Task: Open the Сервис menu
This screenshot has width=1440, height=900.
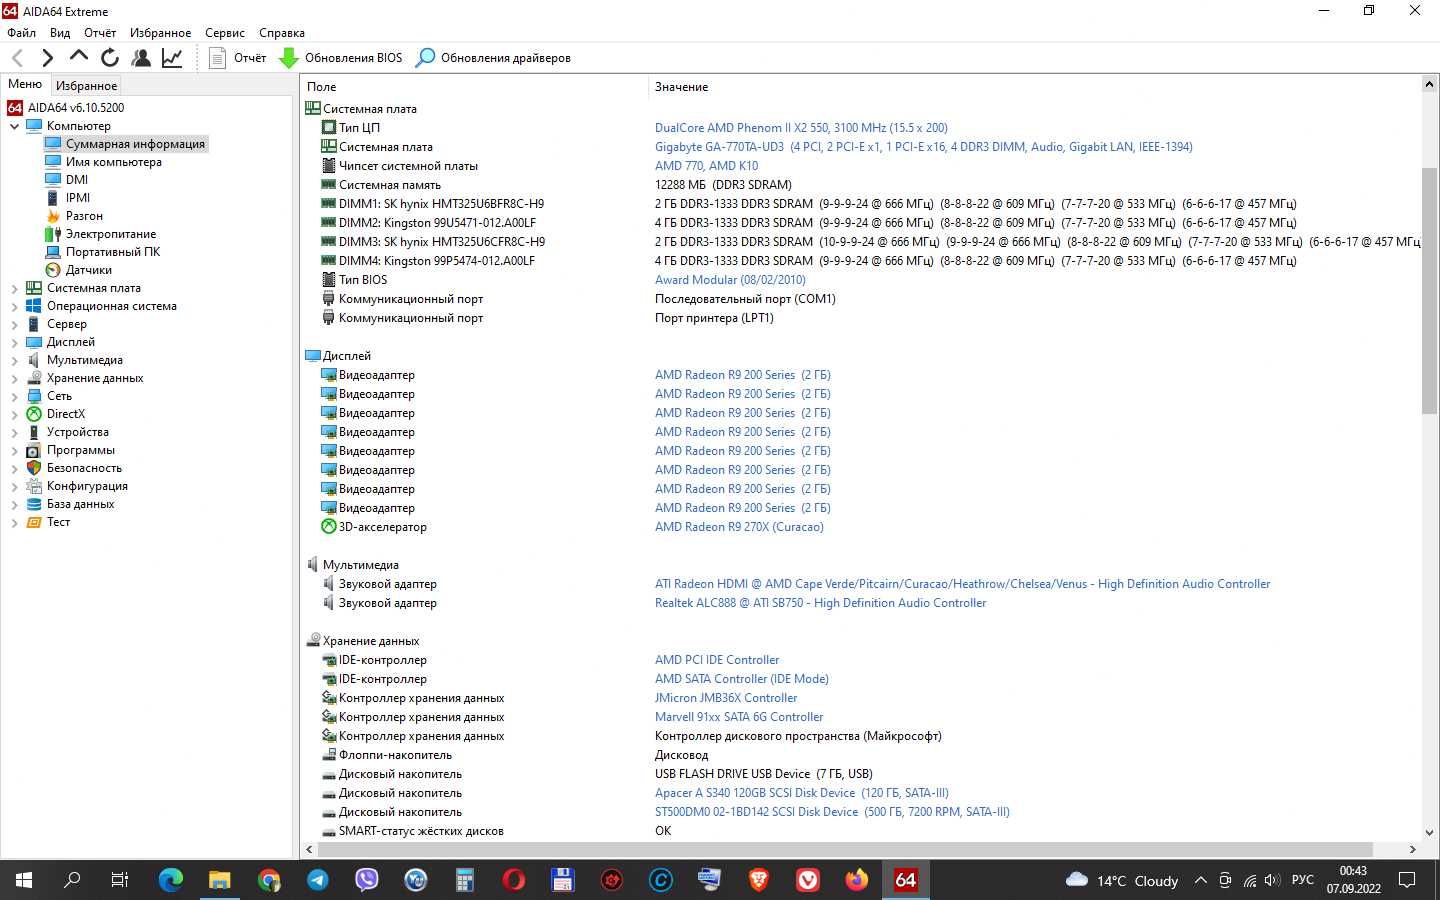Action: [225, 33]
